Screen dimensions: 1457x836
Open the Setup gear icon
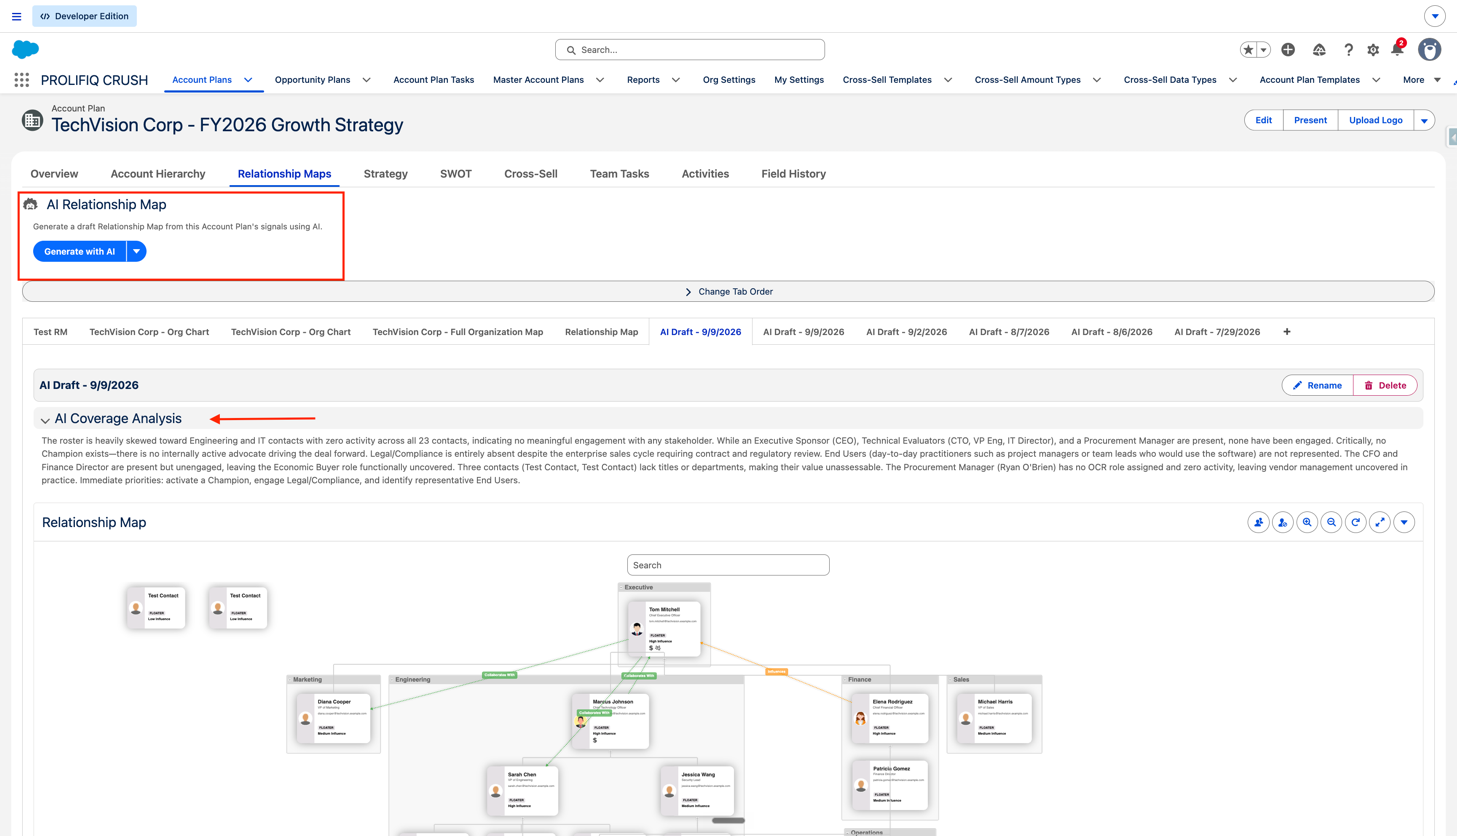(x=1373, y=50)
